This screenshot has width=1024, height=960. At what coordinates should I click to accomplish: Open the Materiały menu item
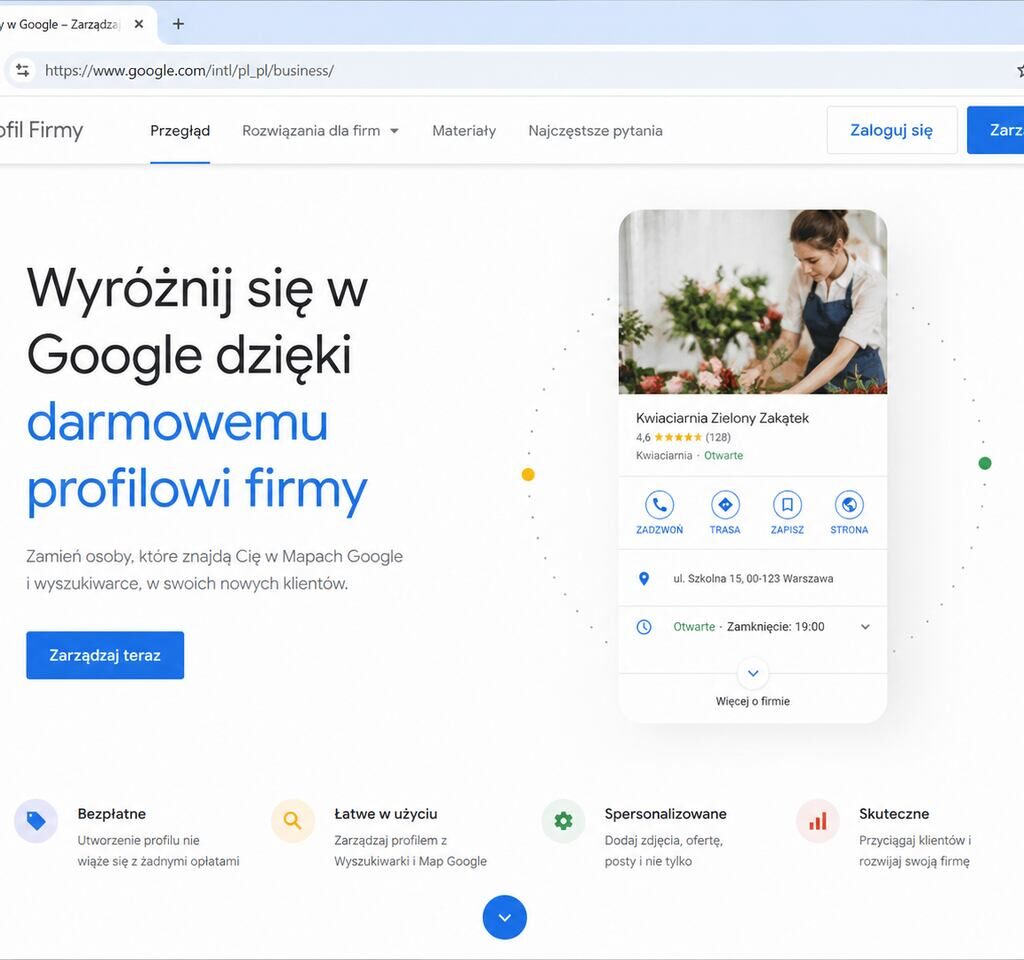[x=464, y=131]
